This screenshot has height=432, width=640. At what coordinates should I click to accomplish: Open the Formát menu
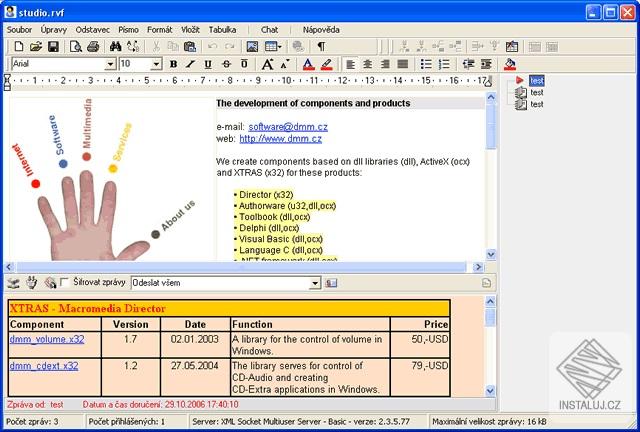[x=160, y=30]
